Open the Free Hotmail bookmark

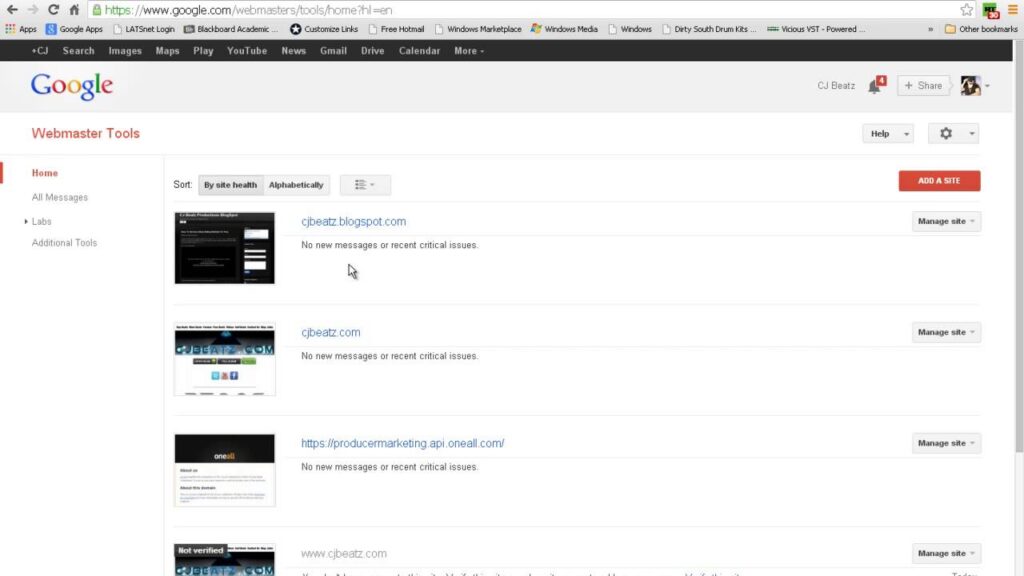pyautogui.click(x=396, y=29)
